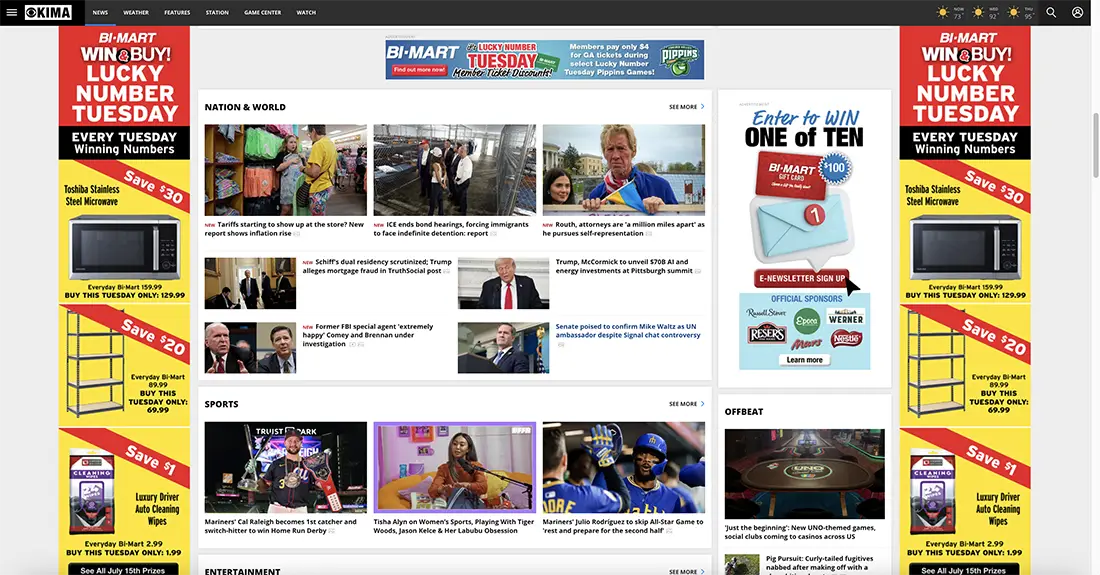Open the News menu item
Screen dimensions: 1100x575
tap(100, 13)
